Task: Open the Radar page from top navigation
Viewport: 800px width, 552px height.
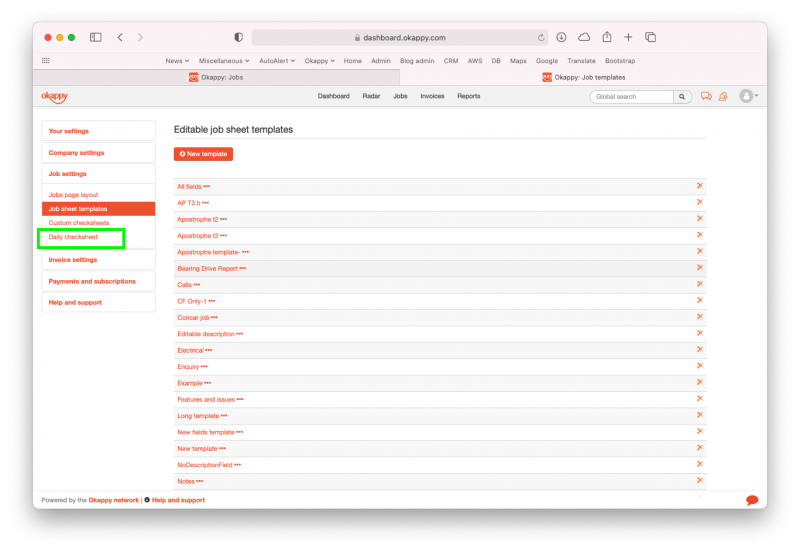Action: [x=371, y=97]
